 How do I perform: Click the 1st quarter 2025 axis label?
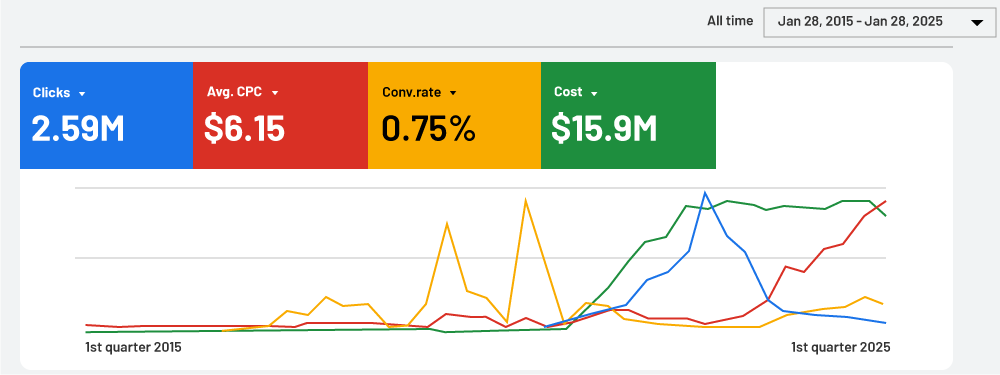pyautogui.click(x=841, y=348)
